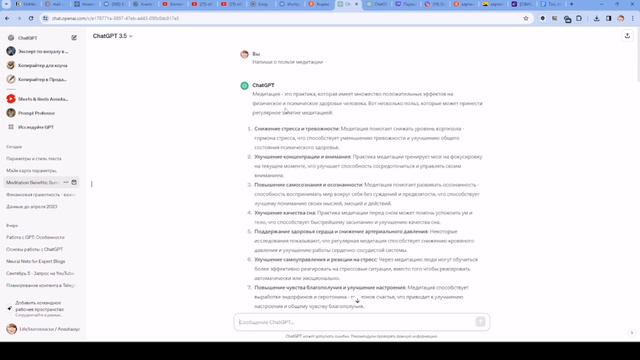Go back with the browser back arrow
Image resolution: width=640 pixels, height=360 pixels.
coord(7,18)
